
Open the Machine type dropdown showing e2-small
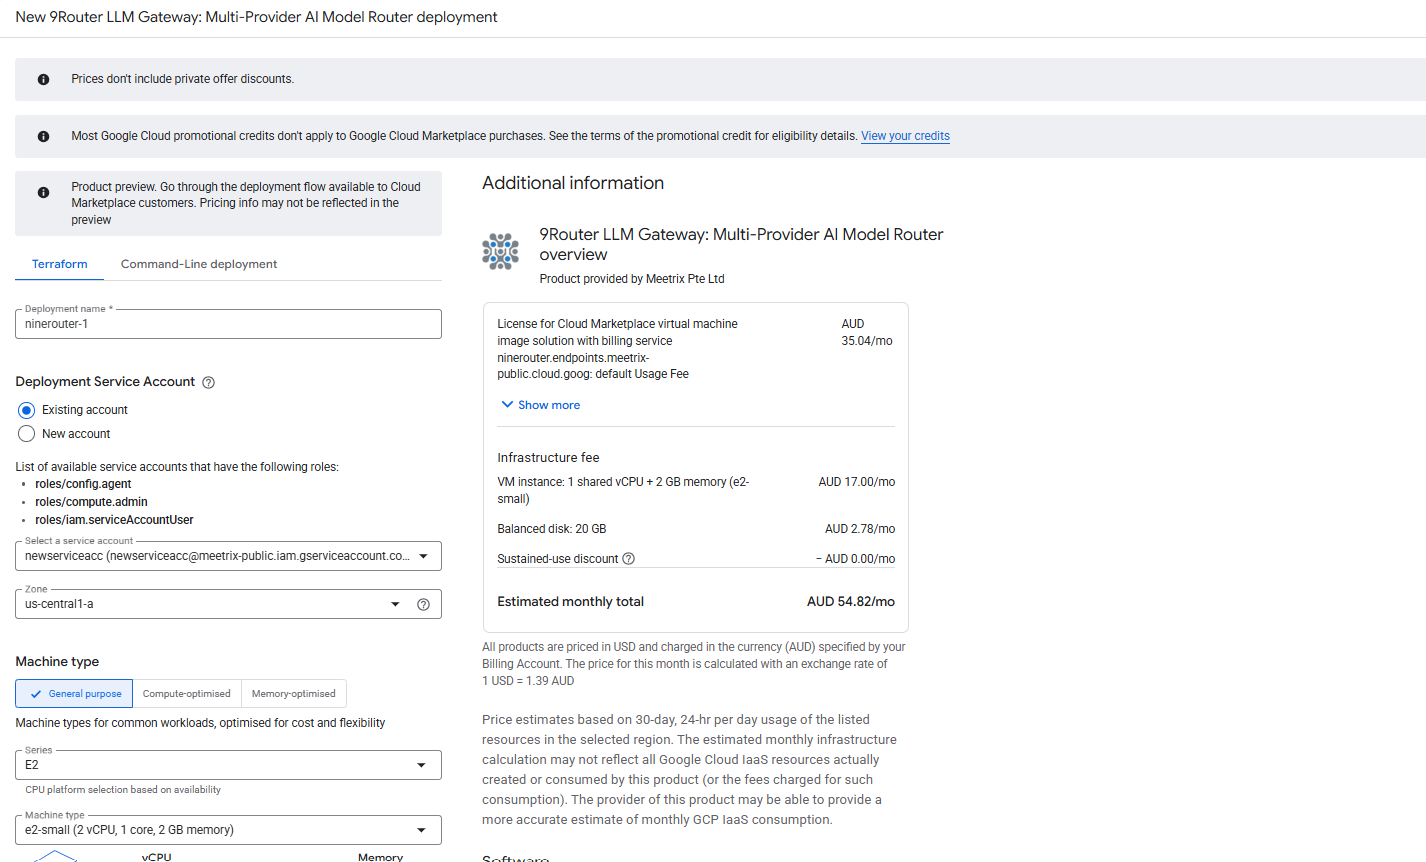point(228,830)
